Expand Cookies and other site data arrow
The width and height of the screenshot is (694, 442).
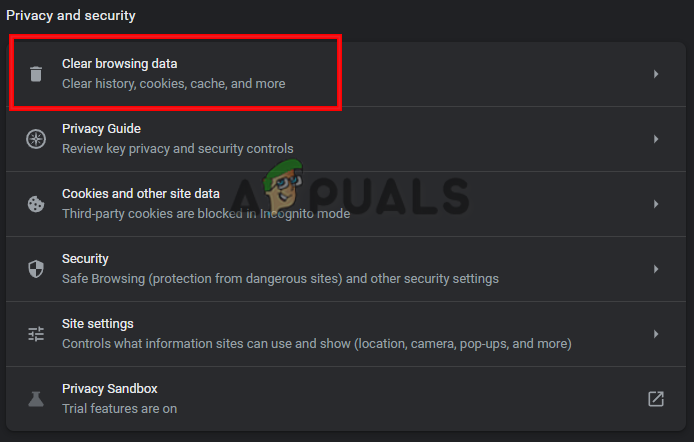[656, 204]
